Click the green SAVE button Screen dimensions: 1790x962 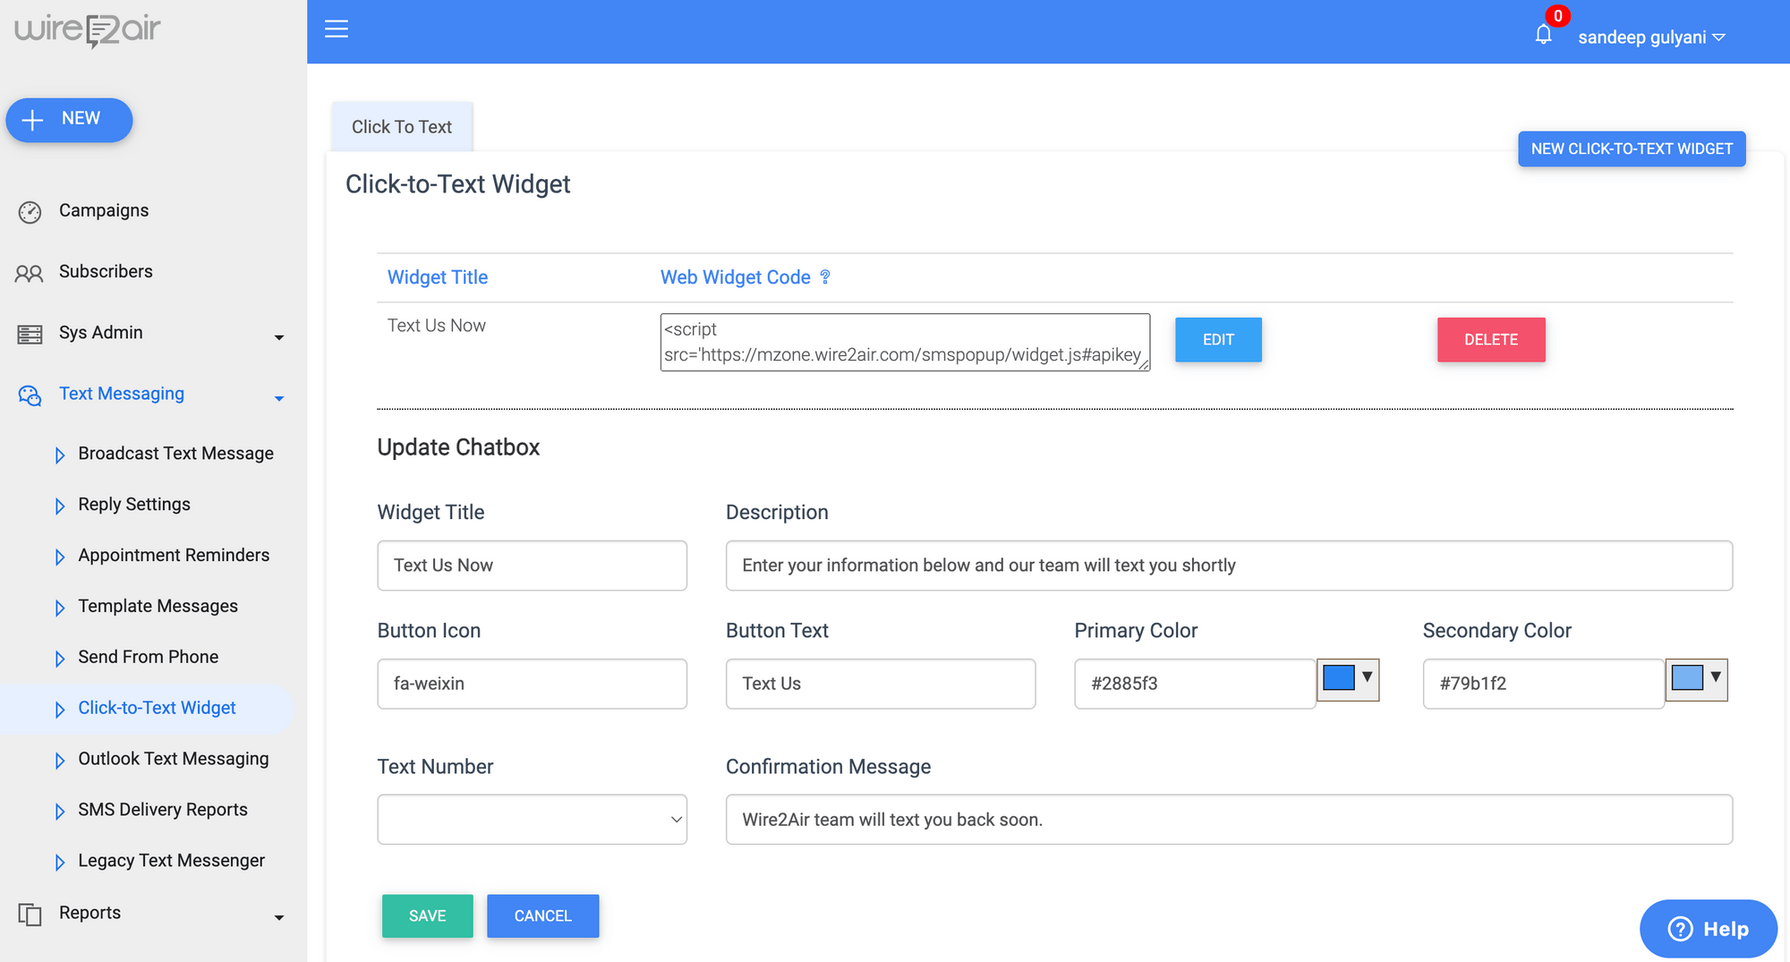427,915
